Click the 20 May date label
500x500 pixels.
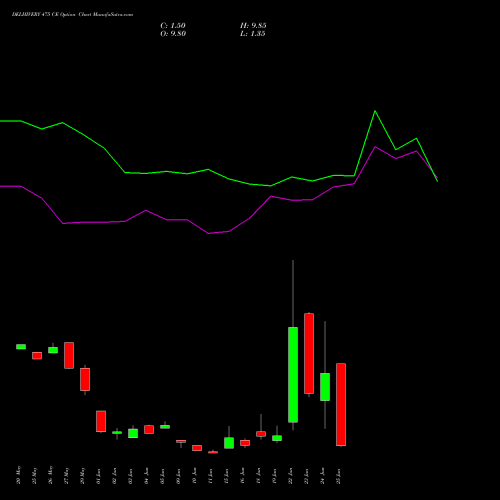pos(18,475)
